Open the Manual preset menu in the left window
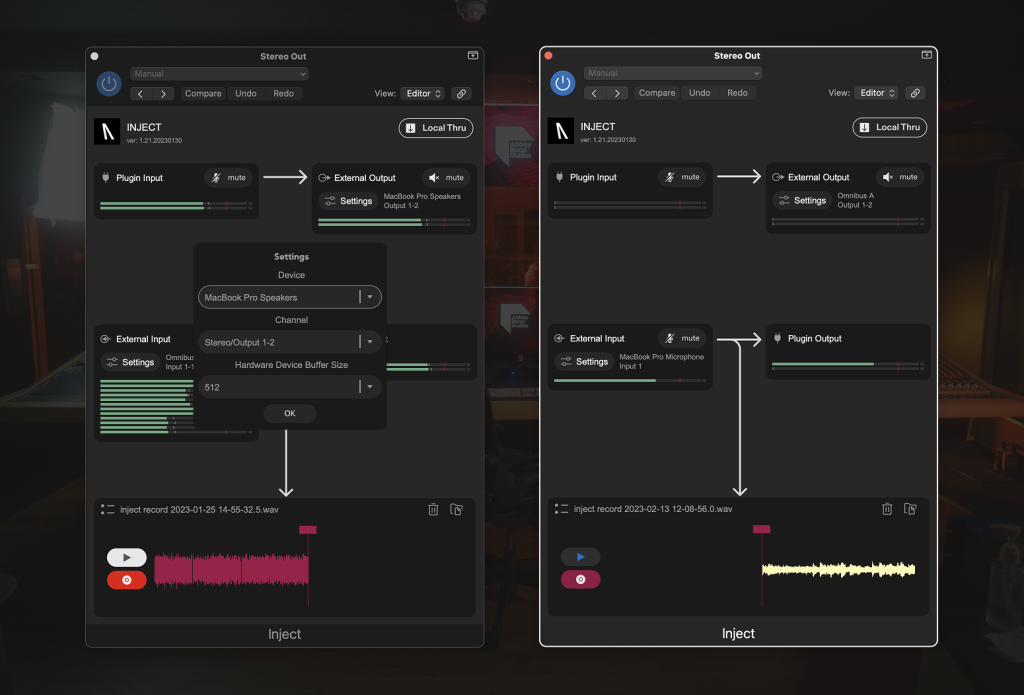Viewport: 1024px width, 695px height. pyautogui.click(x=219, y=74)
